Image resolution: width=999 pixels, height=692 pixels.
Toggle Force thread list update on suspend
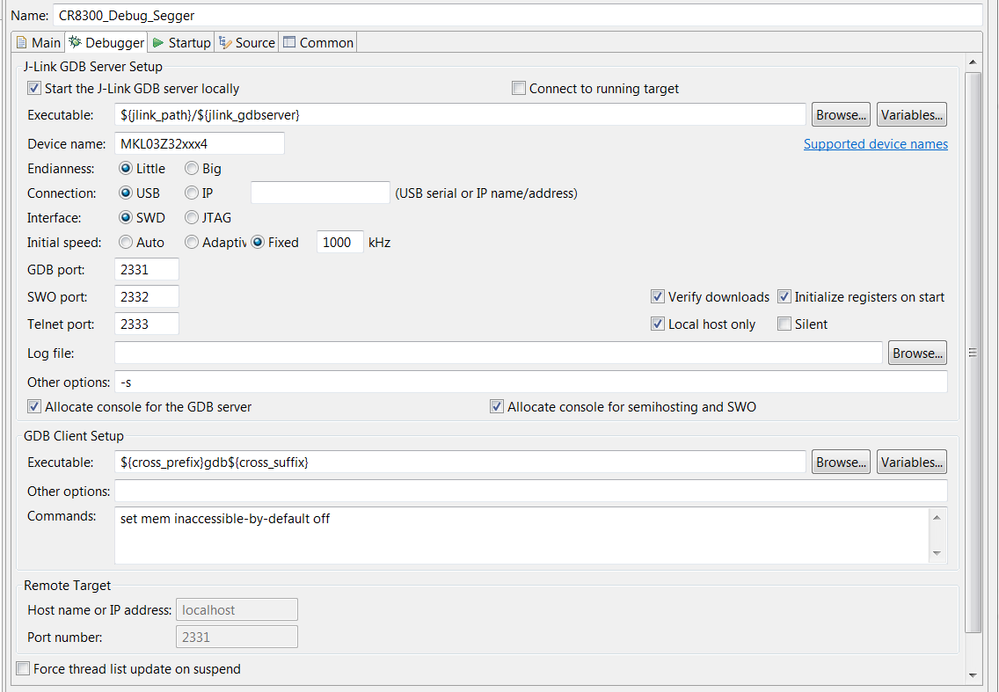tap(24, 669)
